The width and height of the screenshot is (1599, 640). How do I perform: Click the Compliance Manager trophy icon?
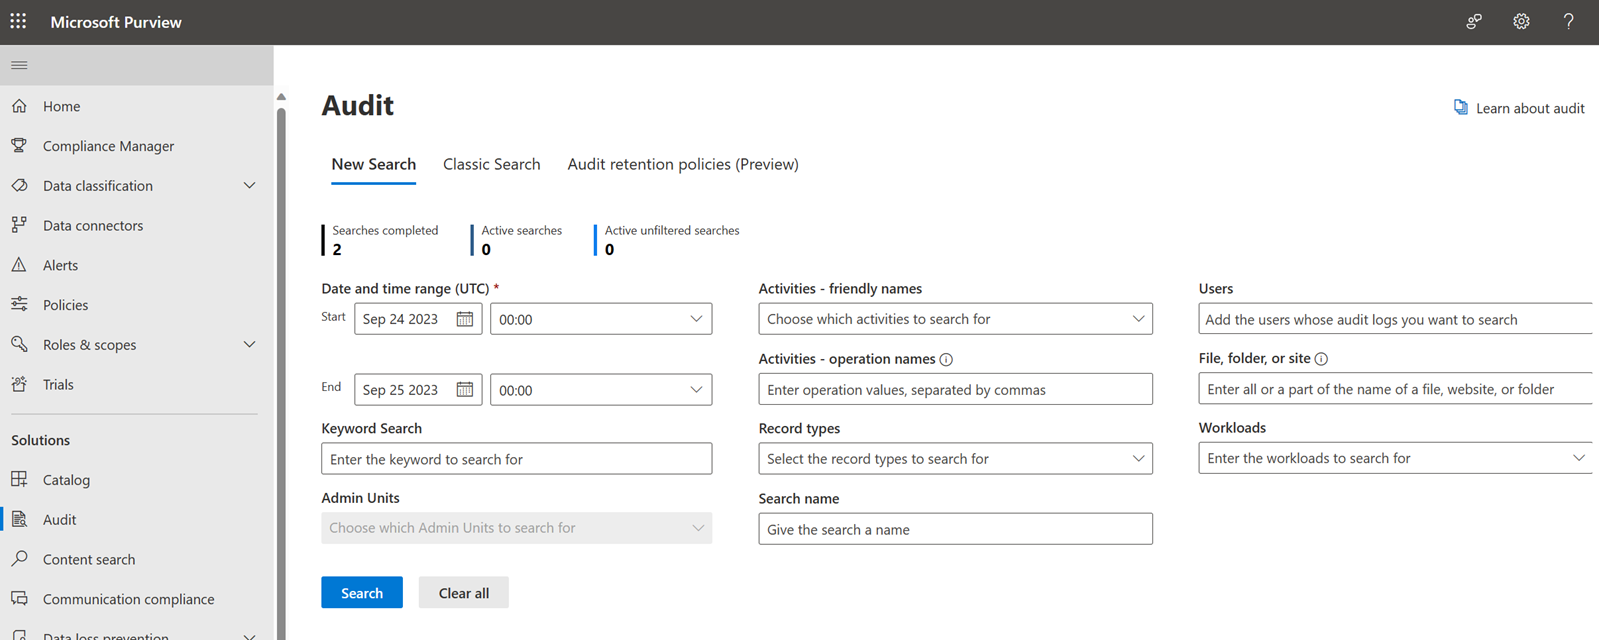pyautogui.click(x=19, y=146)
